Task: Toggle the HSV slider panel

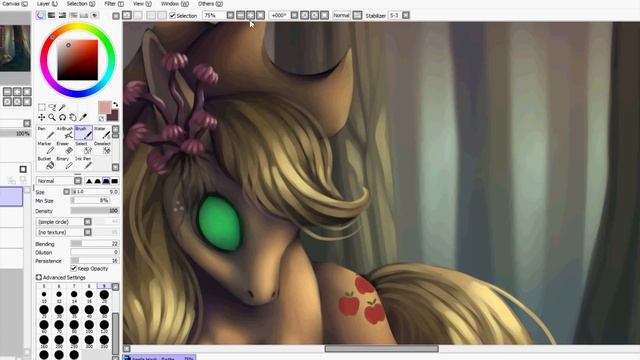Action: (62, 15)
